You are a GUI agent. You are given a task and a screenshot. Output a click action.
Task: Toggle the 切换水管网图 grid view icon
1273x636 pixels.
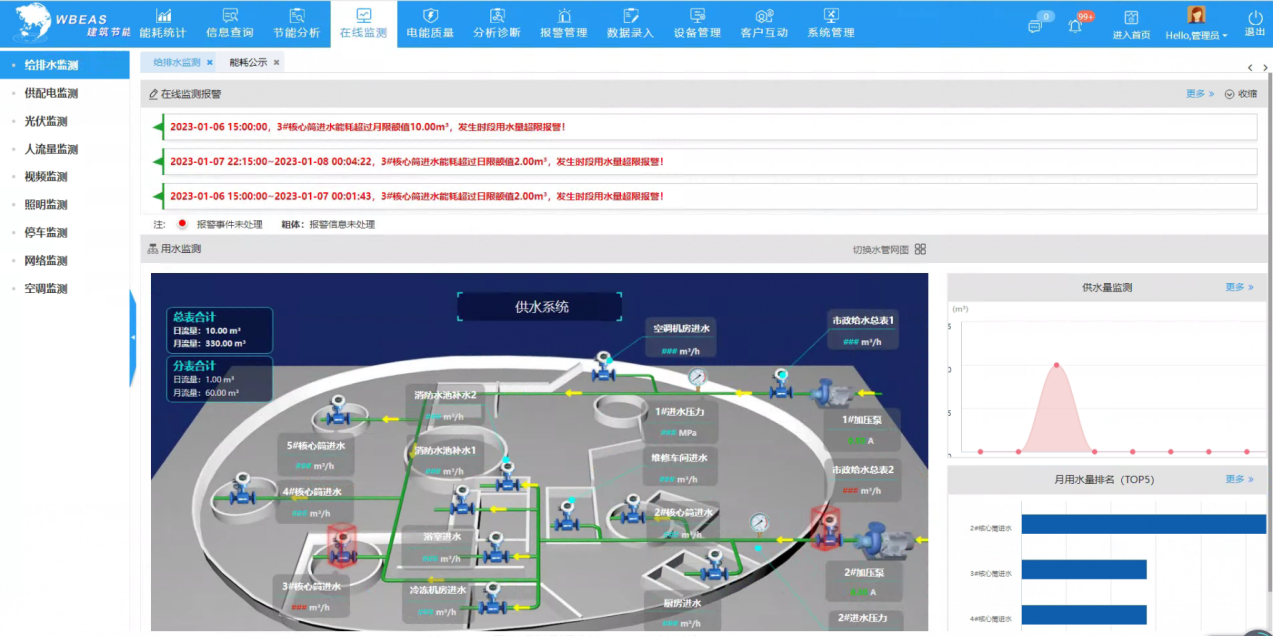(920, 249)
